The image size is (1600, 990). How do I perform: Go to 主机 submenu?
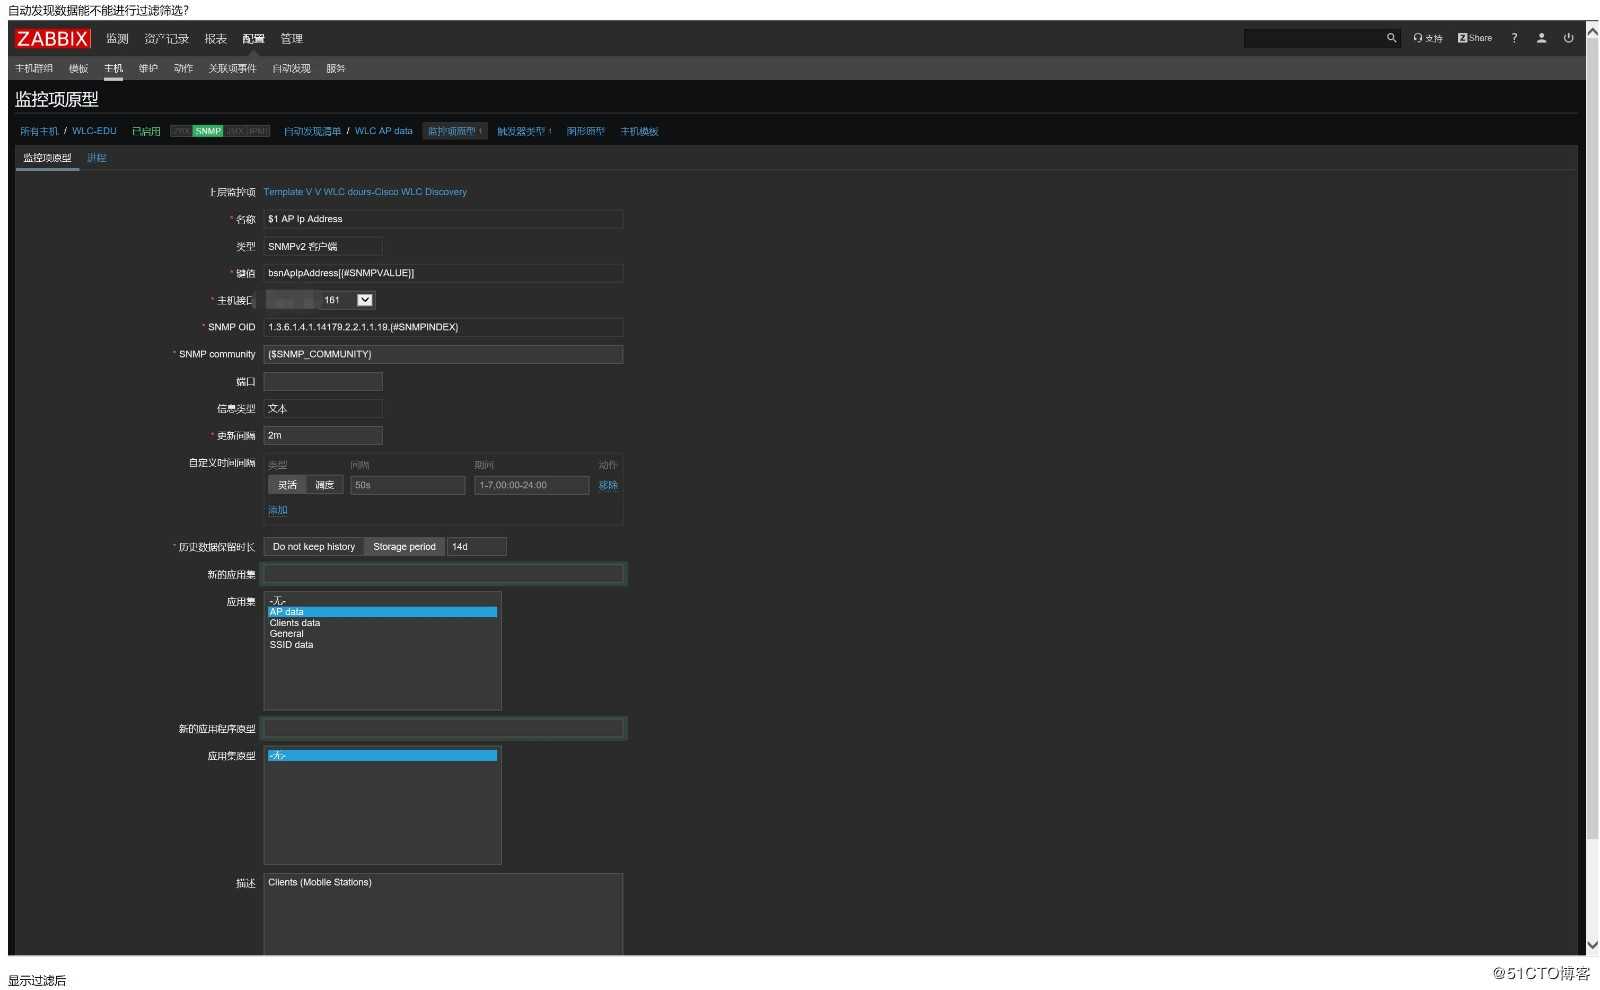(x=113, y=69)
